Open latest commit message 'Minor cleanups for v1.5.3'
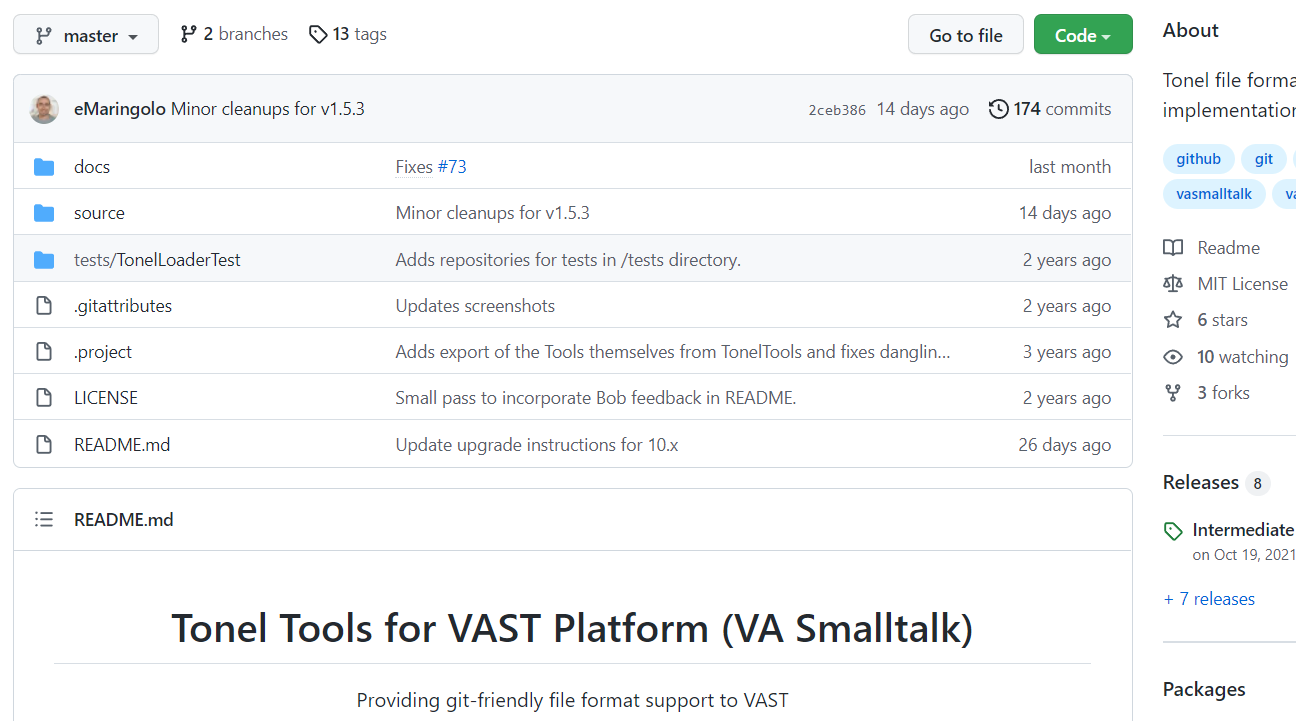The image size is (1296, 721). 268,109
